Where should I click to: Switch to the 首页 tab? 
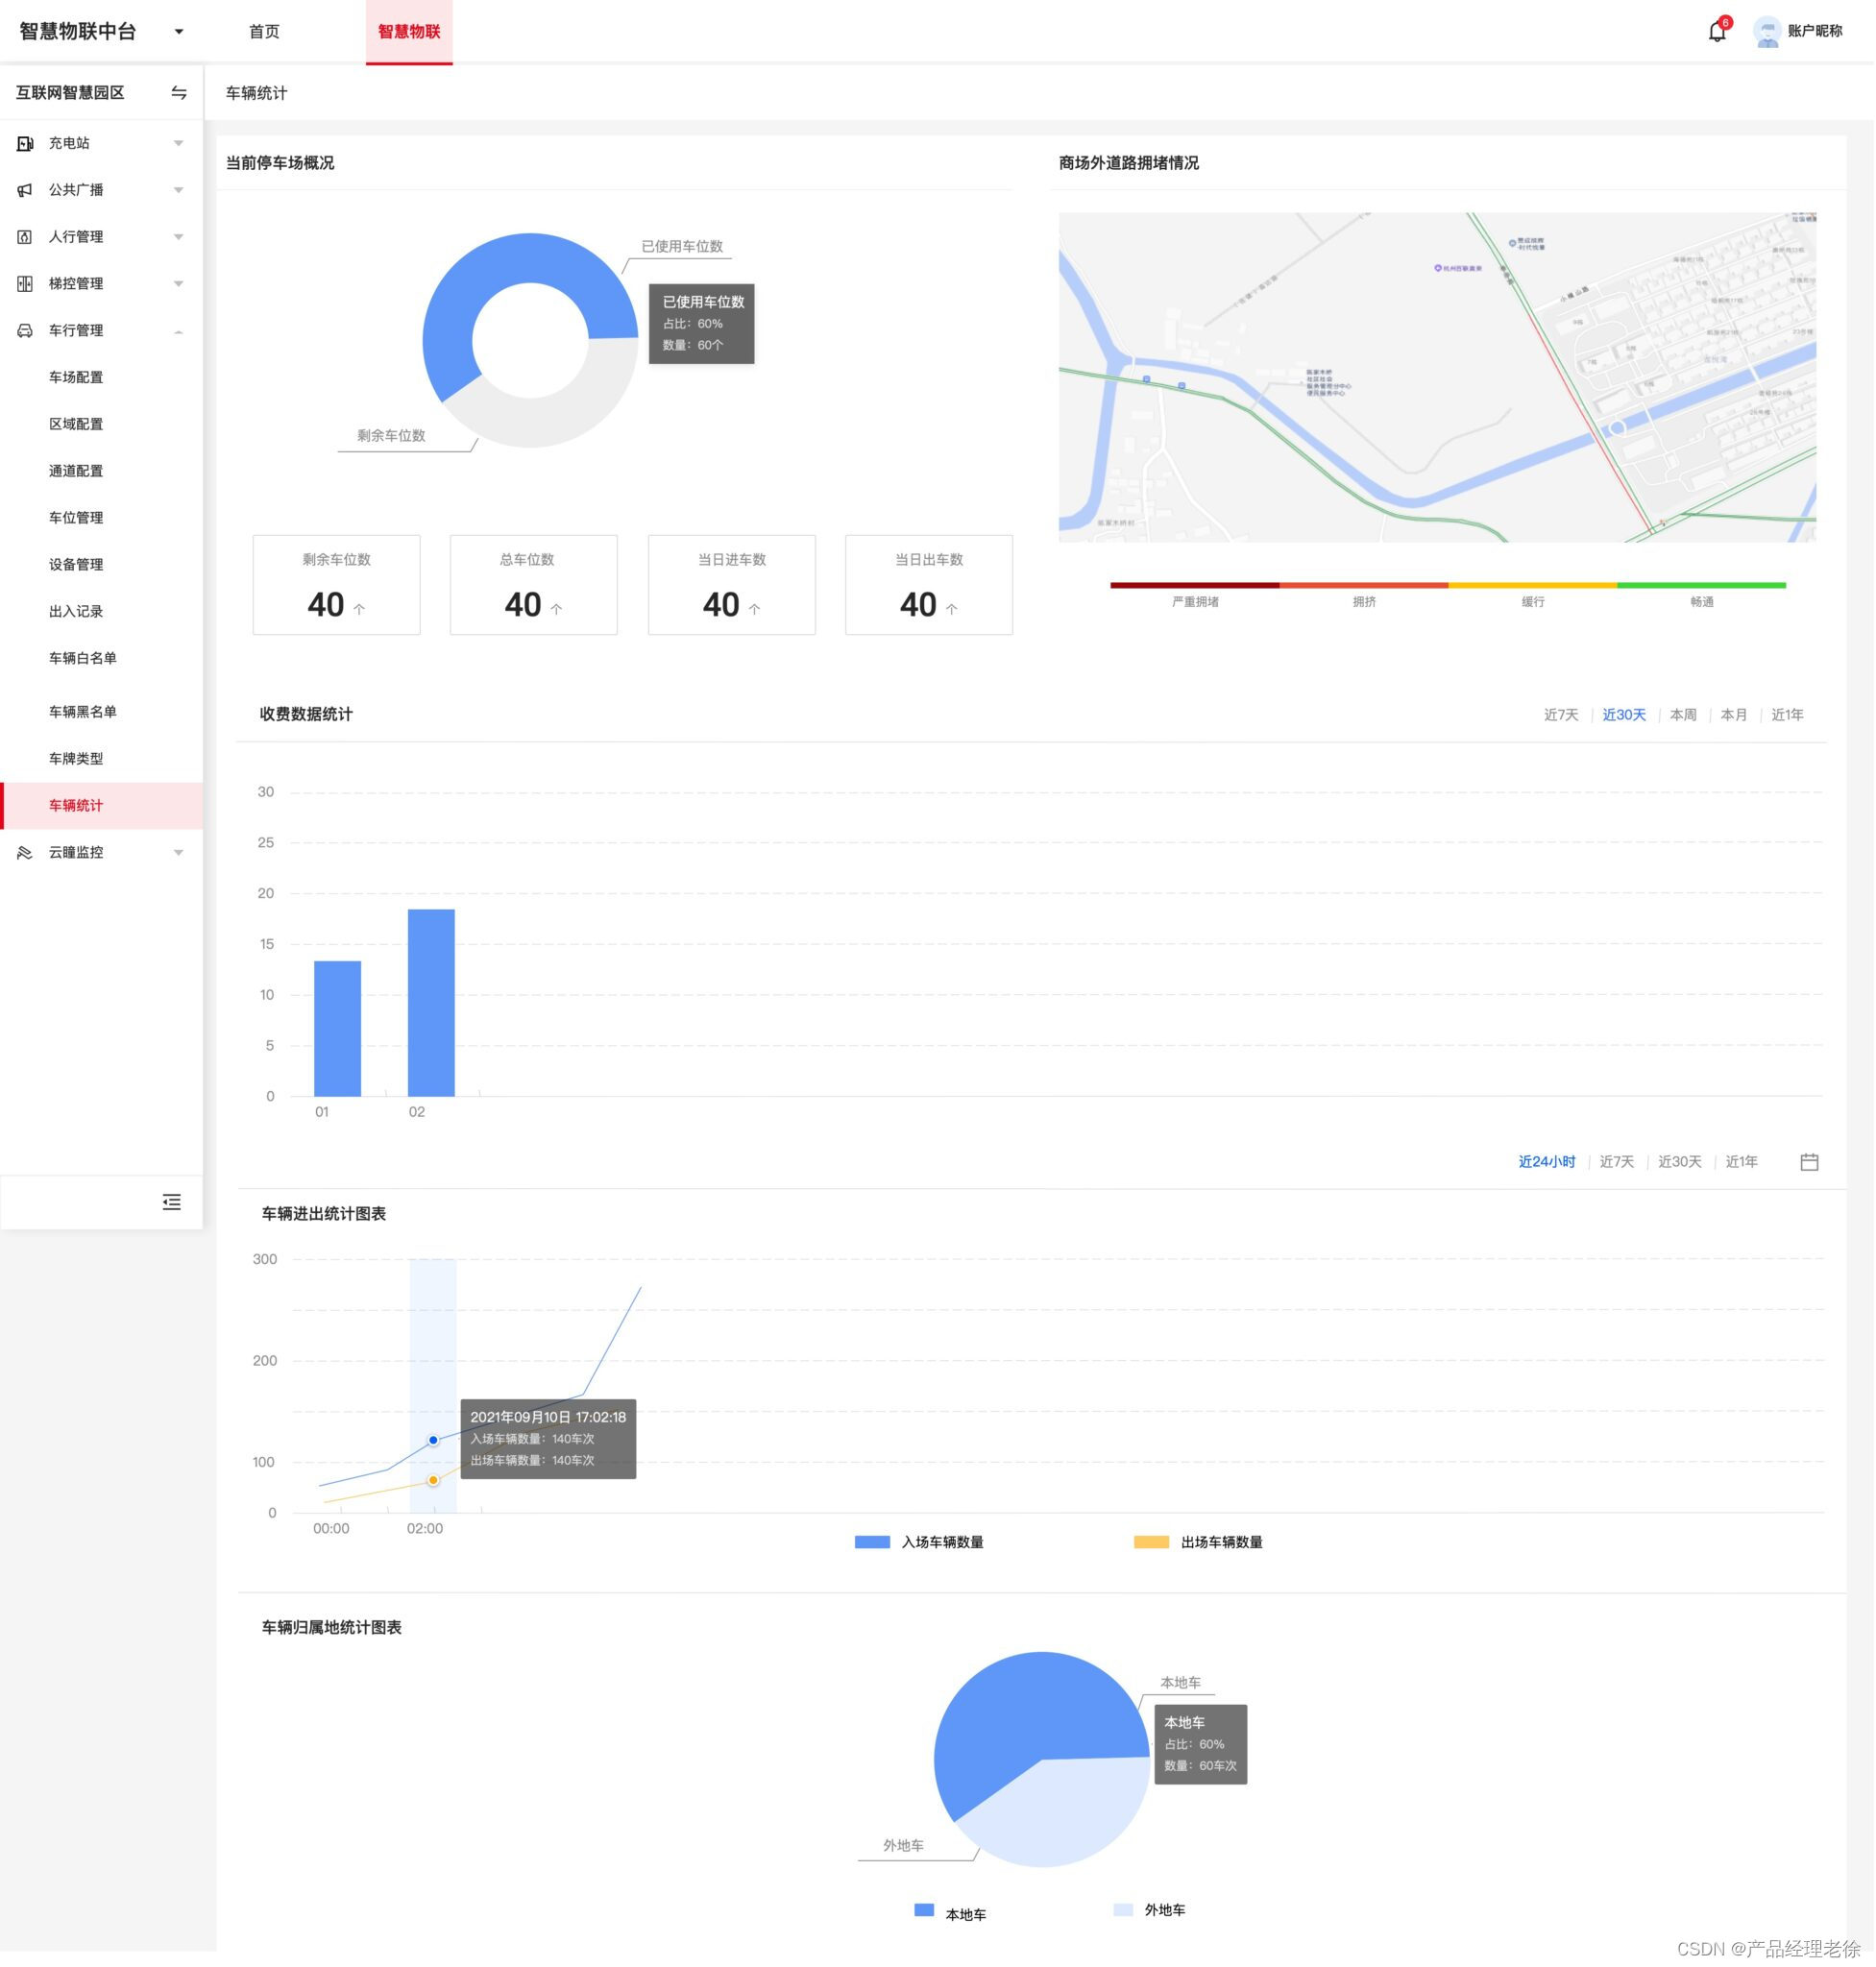pyautogui.click(x=264, y=32)
